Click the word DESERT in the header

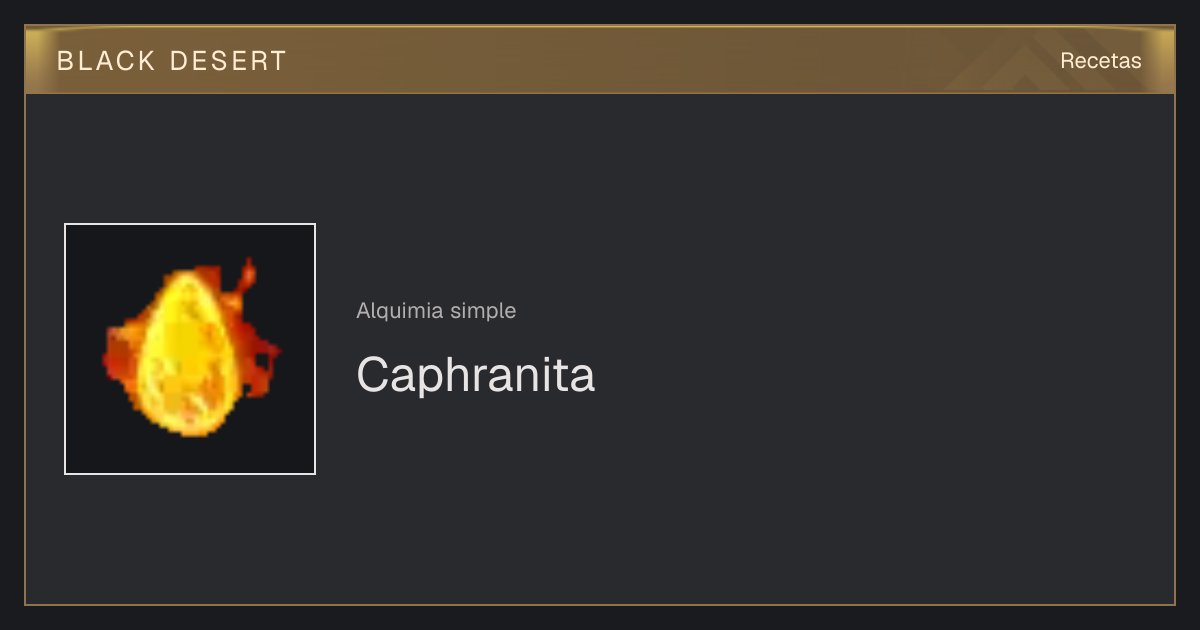click(228, 61)
